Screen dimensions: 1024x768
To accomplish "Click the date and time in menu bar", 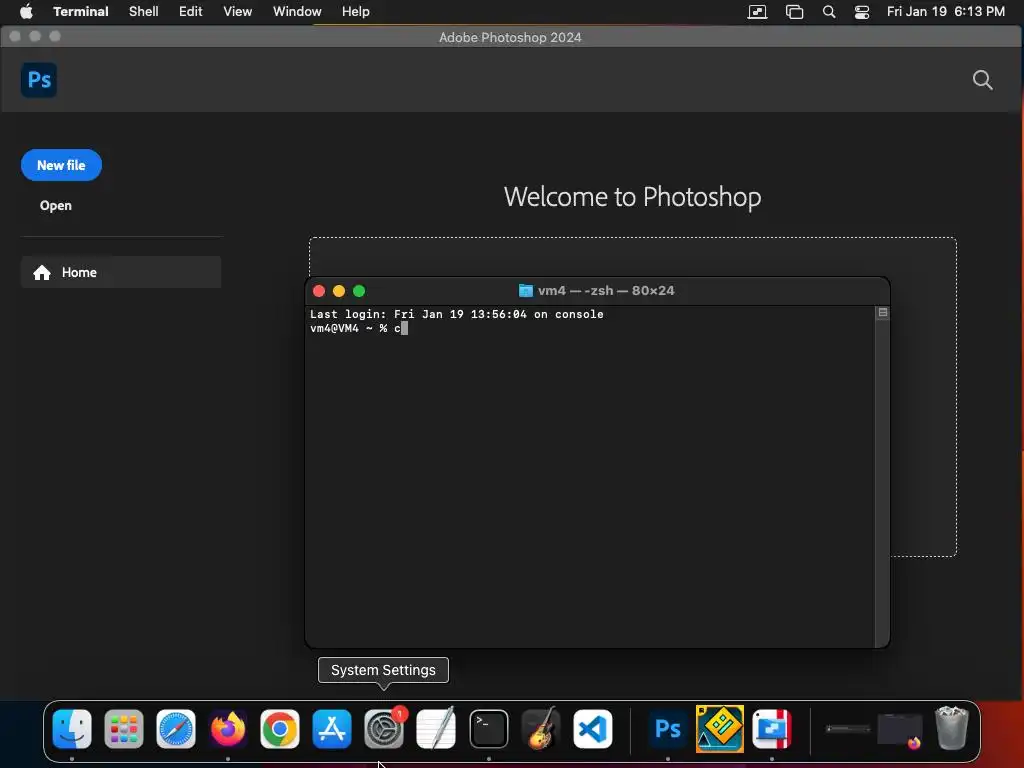I will click(946, 12).
